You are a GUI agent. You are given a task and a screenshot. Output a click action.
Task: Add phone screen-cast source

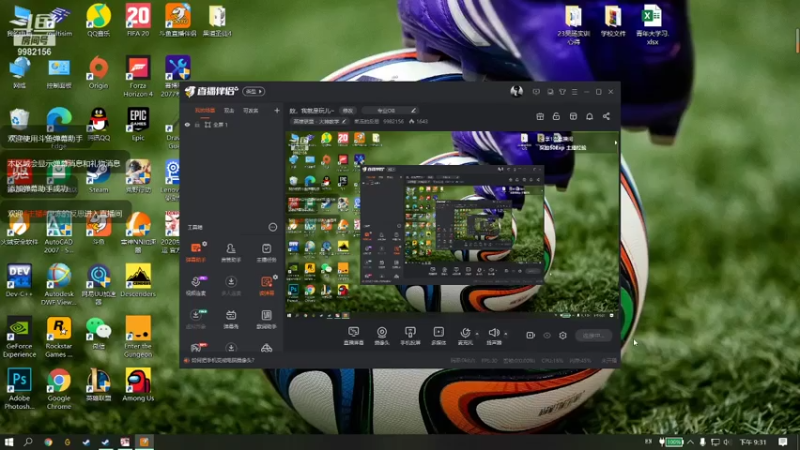(x=410, y=336)
